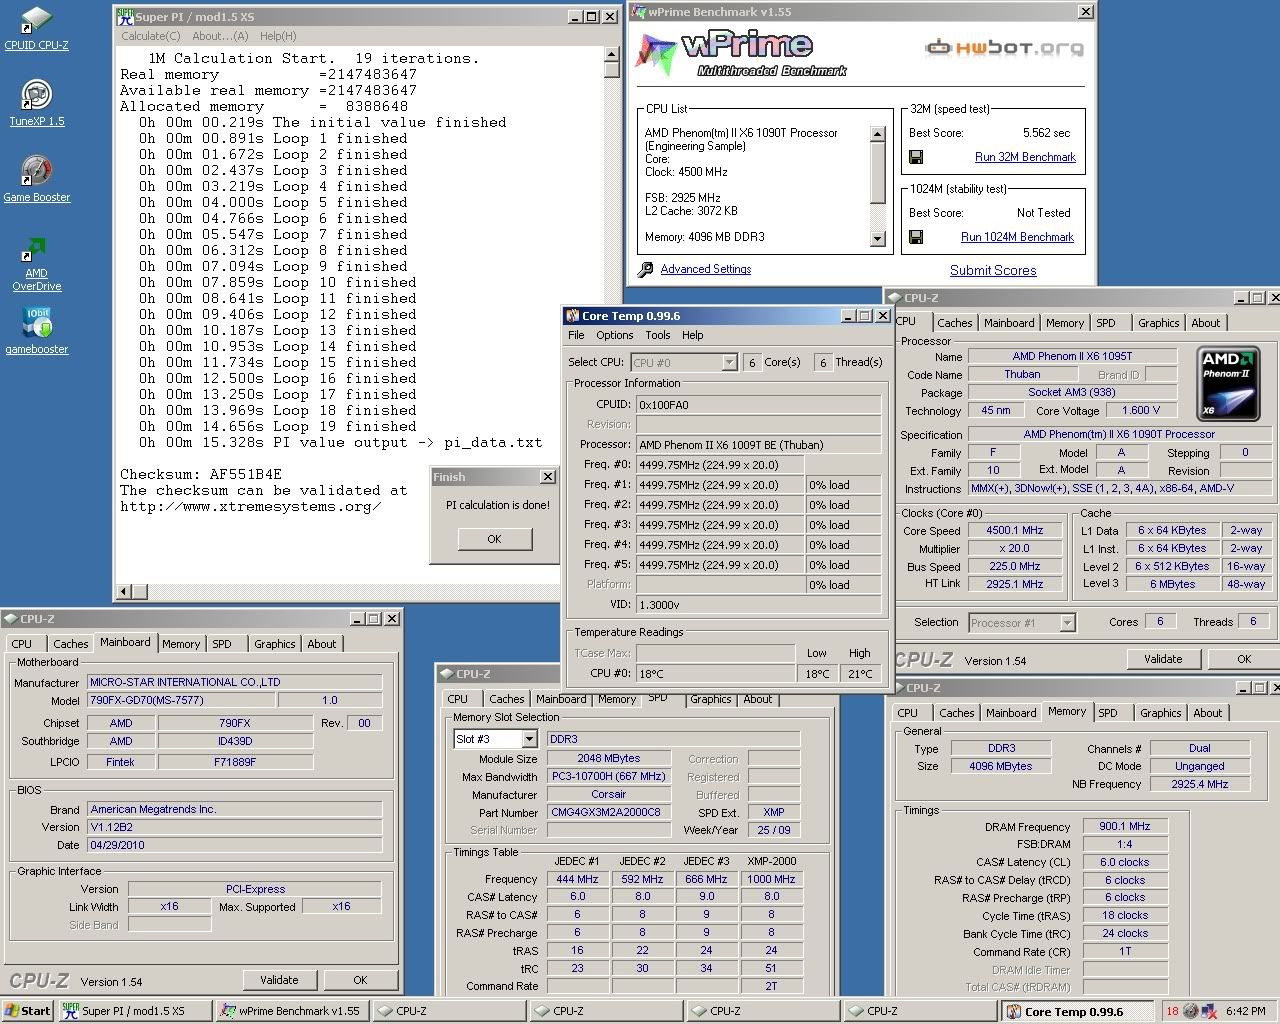Click the AMD Phenom II logo in CPU-Z
The image size is (1280, 1024).
1228,383
